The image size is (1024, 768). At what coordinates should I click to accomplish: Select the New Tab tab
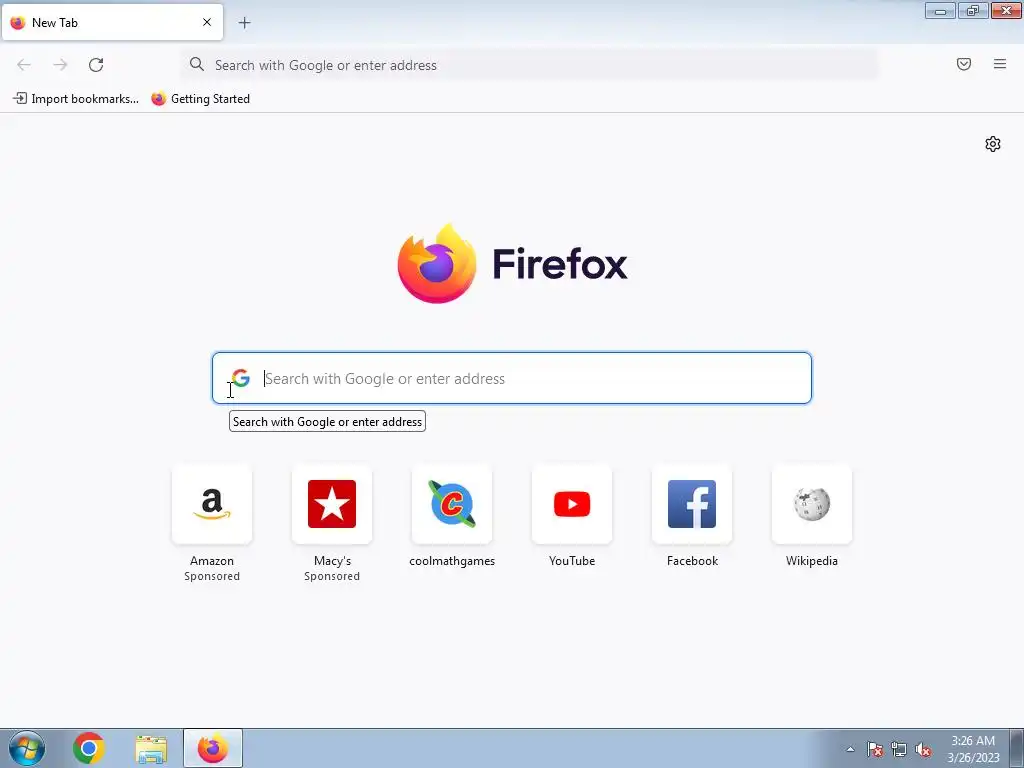[x=112, y=22]
